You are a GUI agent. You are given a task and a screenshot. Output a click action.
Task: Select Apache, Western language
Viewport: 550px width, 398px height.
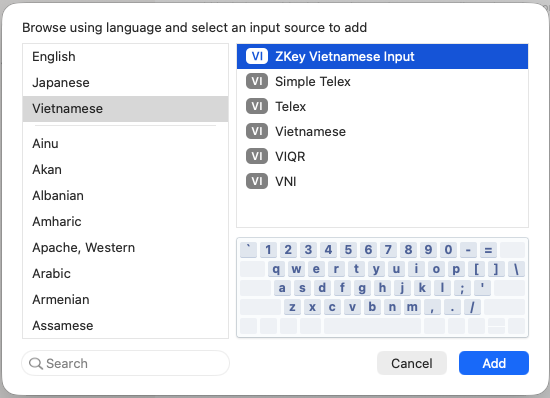click(x=126, y=248)
